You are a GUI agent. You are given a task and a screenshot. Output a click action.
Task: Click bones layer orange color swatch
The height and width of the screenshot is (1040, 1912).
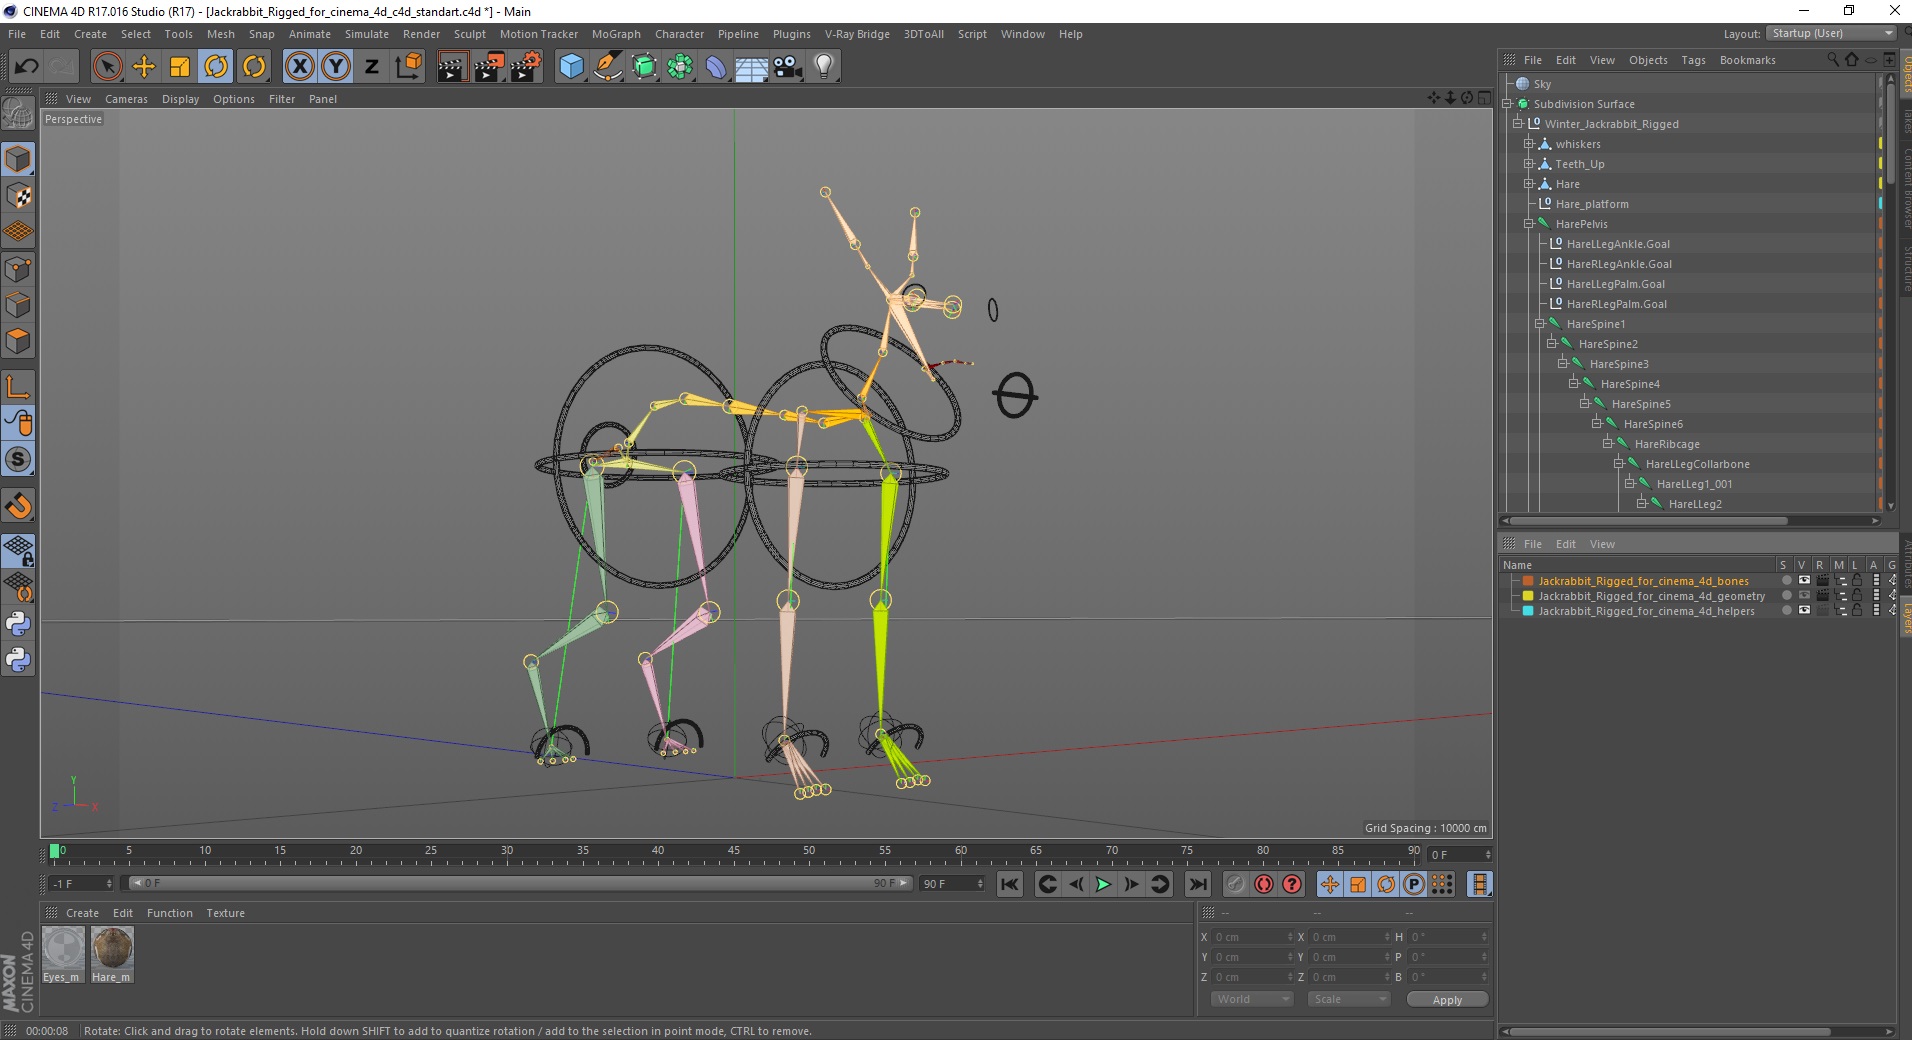click(x=1528, y=580)
